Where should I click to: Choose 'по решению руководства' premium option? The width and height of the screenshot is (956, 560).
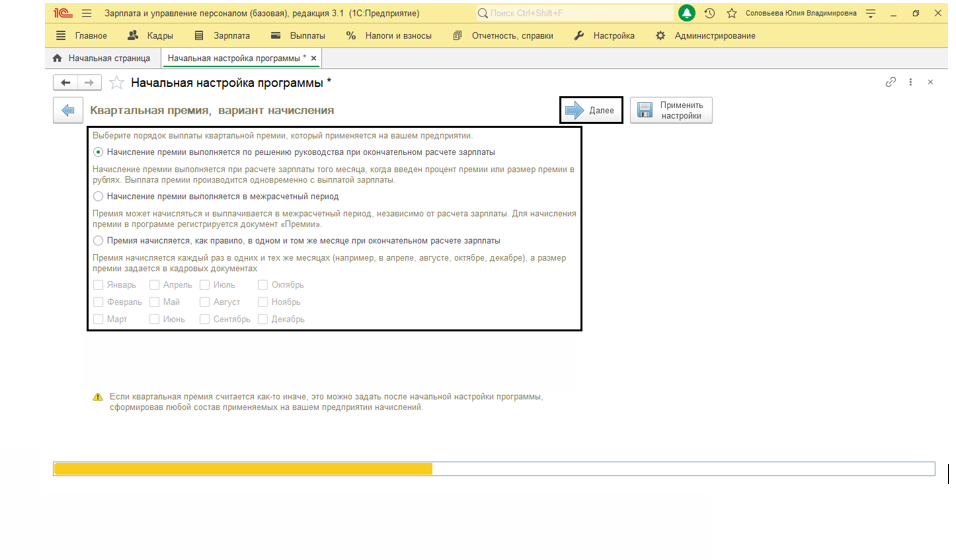98,153
